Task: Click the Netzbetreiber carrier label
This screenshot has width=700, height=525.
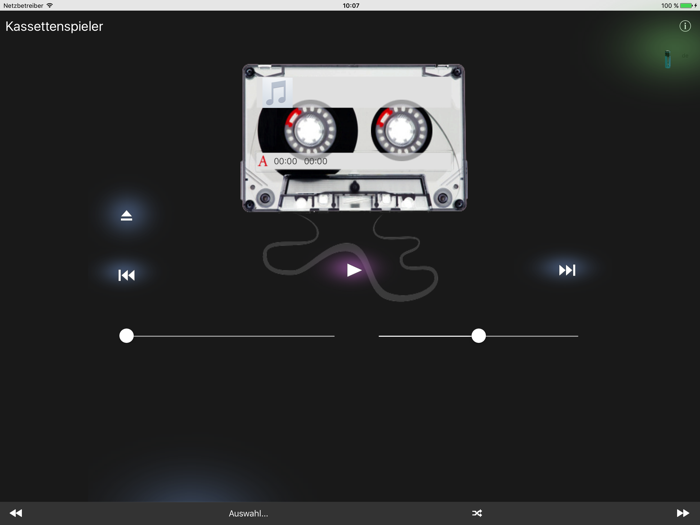Action: click(x=23, y=5)
